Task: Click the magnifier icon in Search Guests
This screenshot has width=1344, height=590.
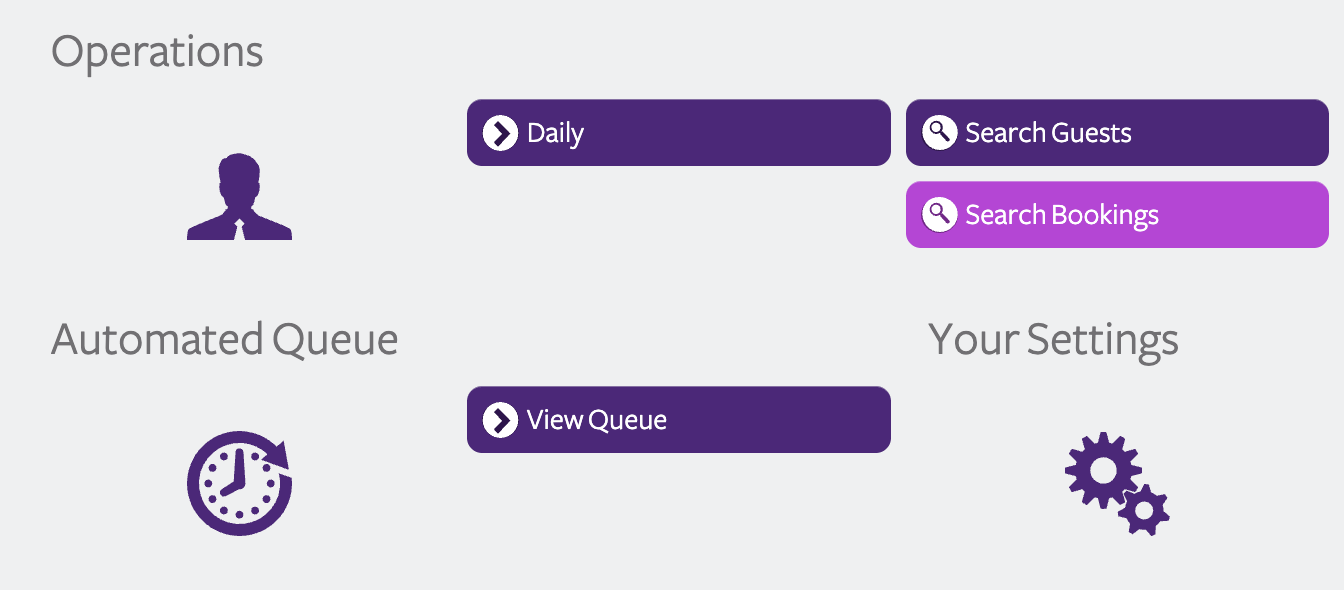Action: 939,133
